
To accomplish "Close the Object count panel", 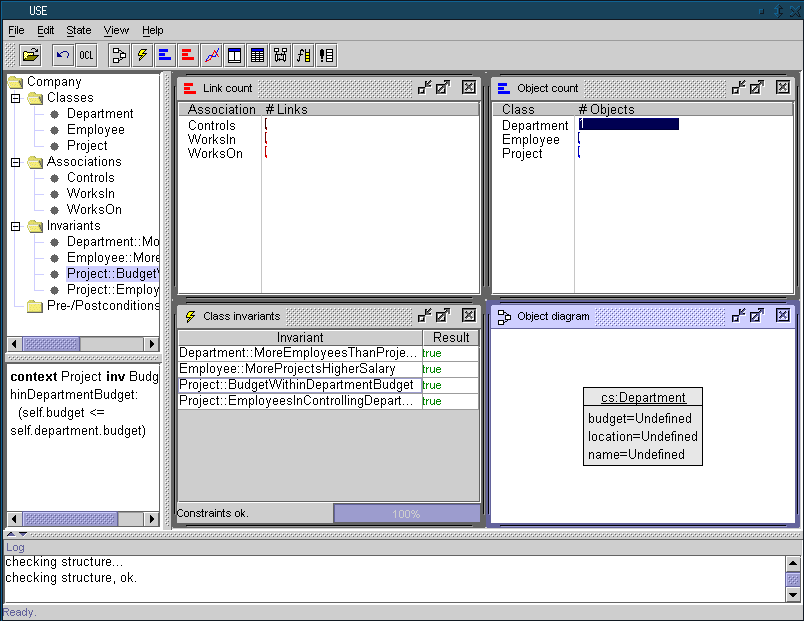I will [782, 88].
